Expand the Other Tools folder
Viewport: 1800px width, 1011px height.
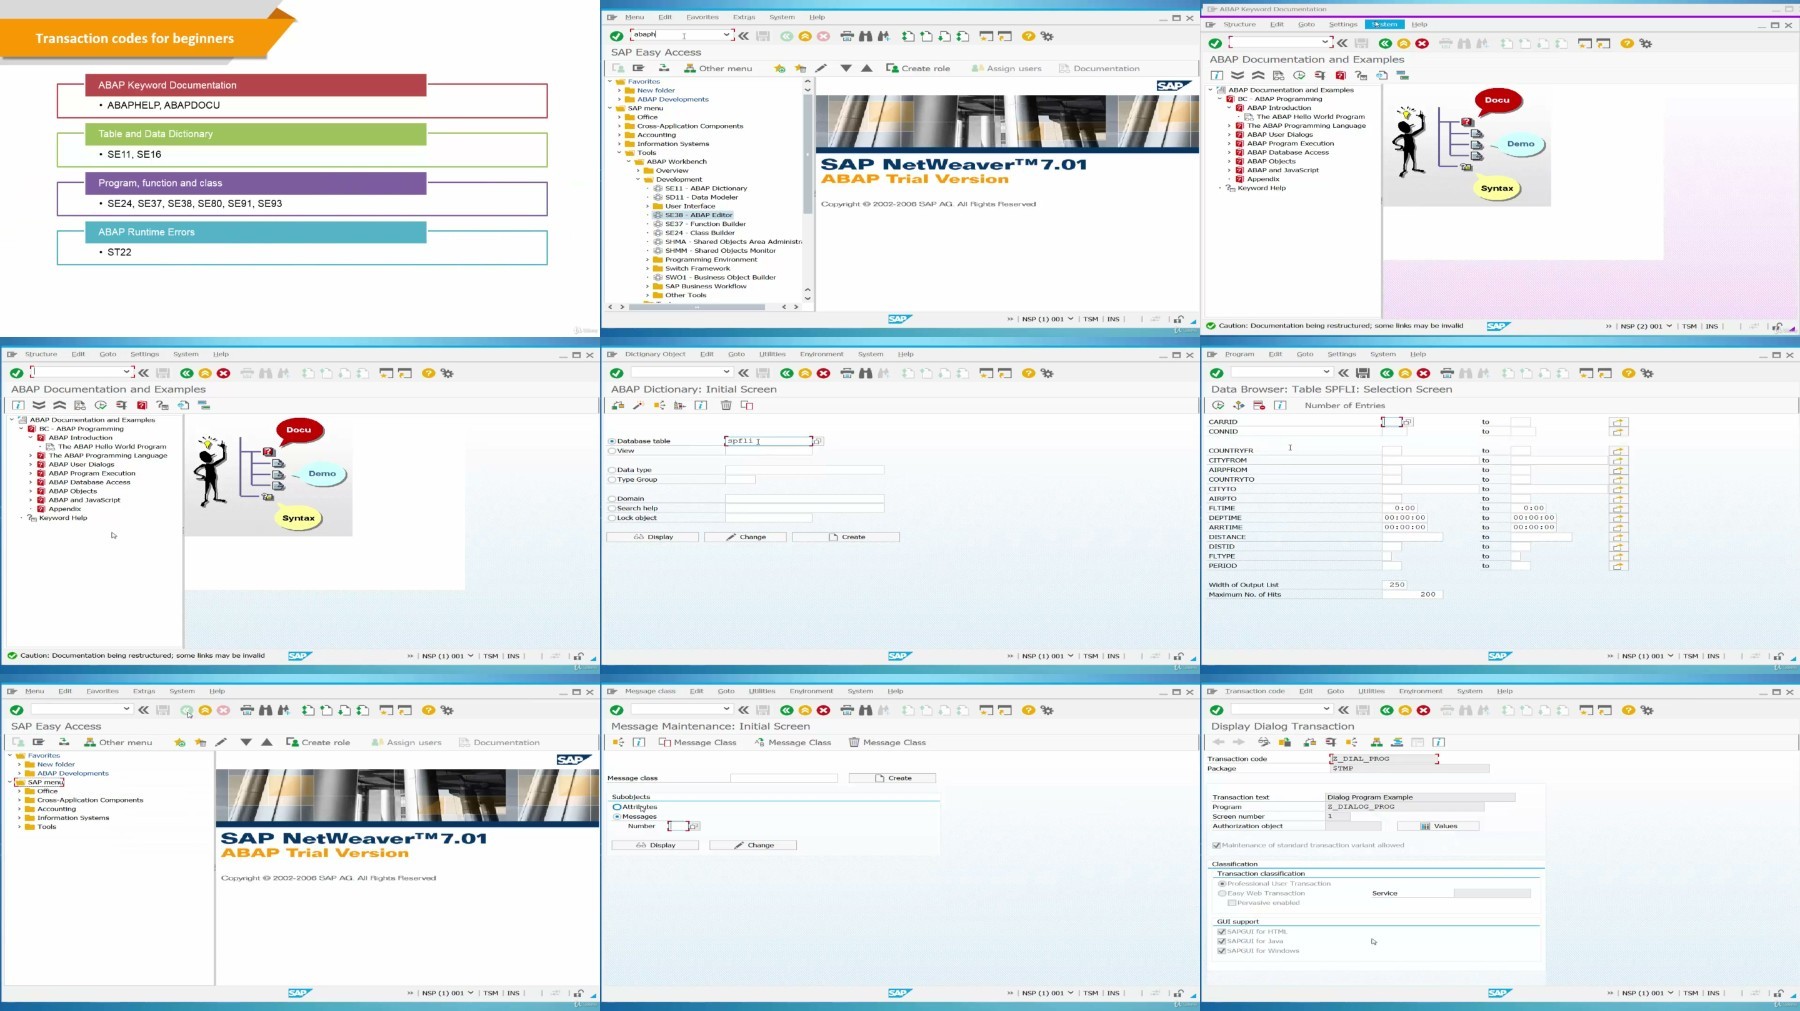point(648,296)
